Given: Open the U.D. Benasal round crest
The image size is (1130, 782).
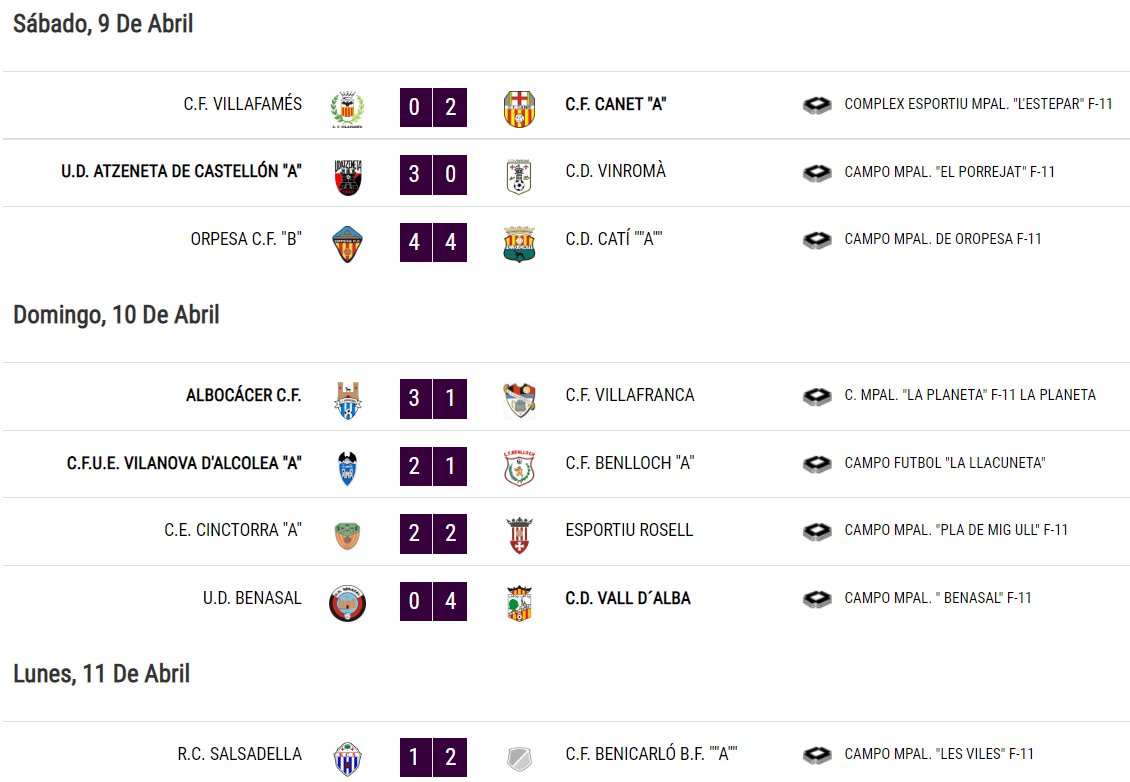Looking at the screenshot, I should 347,603.
